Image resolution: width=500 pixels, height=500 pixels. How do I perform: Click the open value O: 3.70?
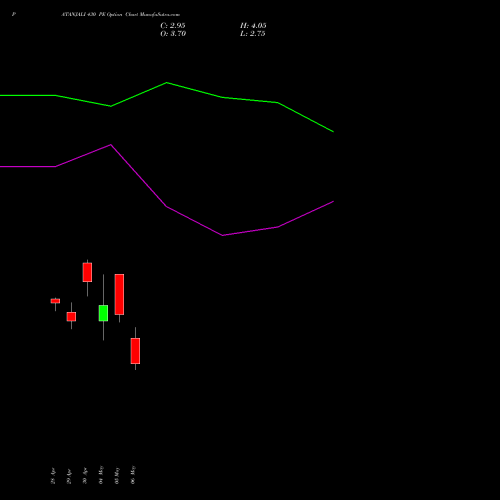(x=173, y=34)
